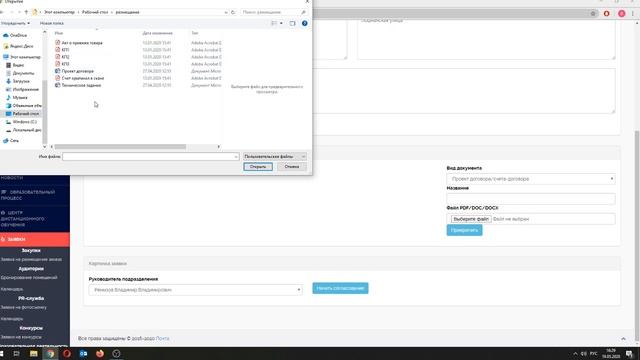Sort files by the Имя column header
This screenshot has width=640, height=360.
tap(59, 33)
